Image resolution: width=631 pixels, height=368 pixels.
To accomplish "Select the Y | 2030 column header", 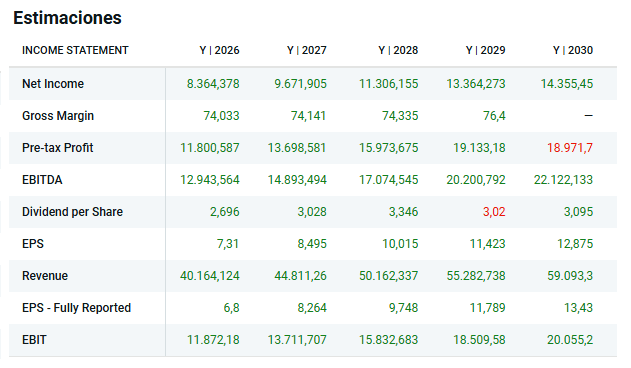I will tap(573, 50).
